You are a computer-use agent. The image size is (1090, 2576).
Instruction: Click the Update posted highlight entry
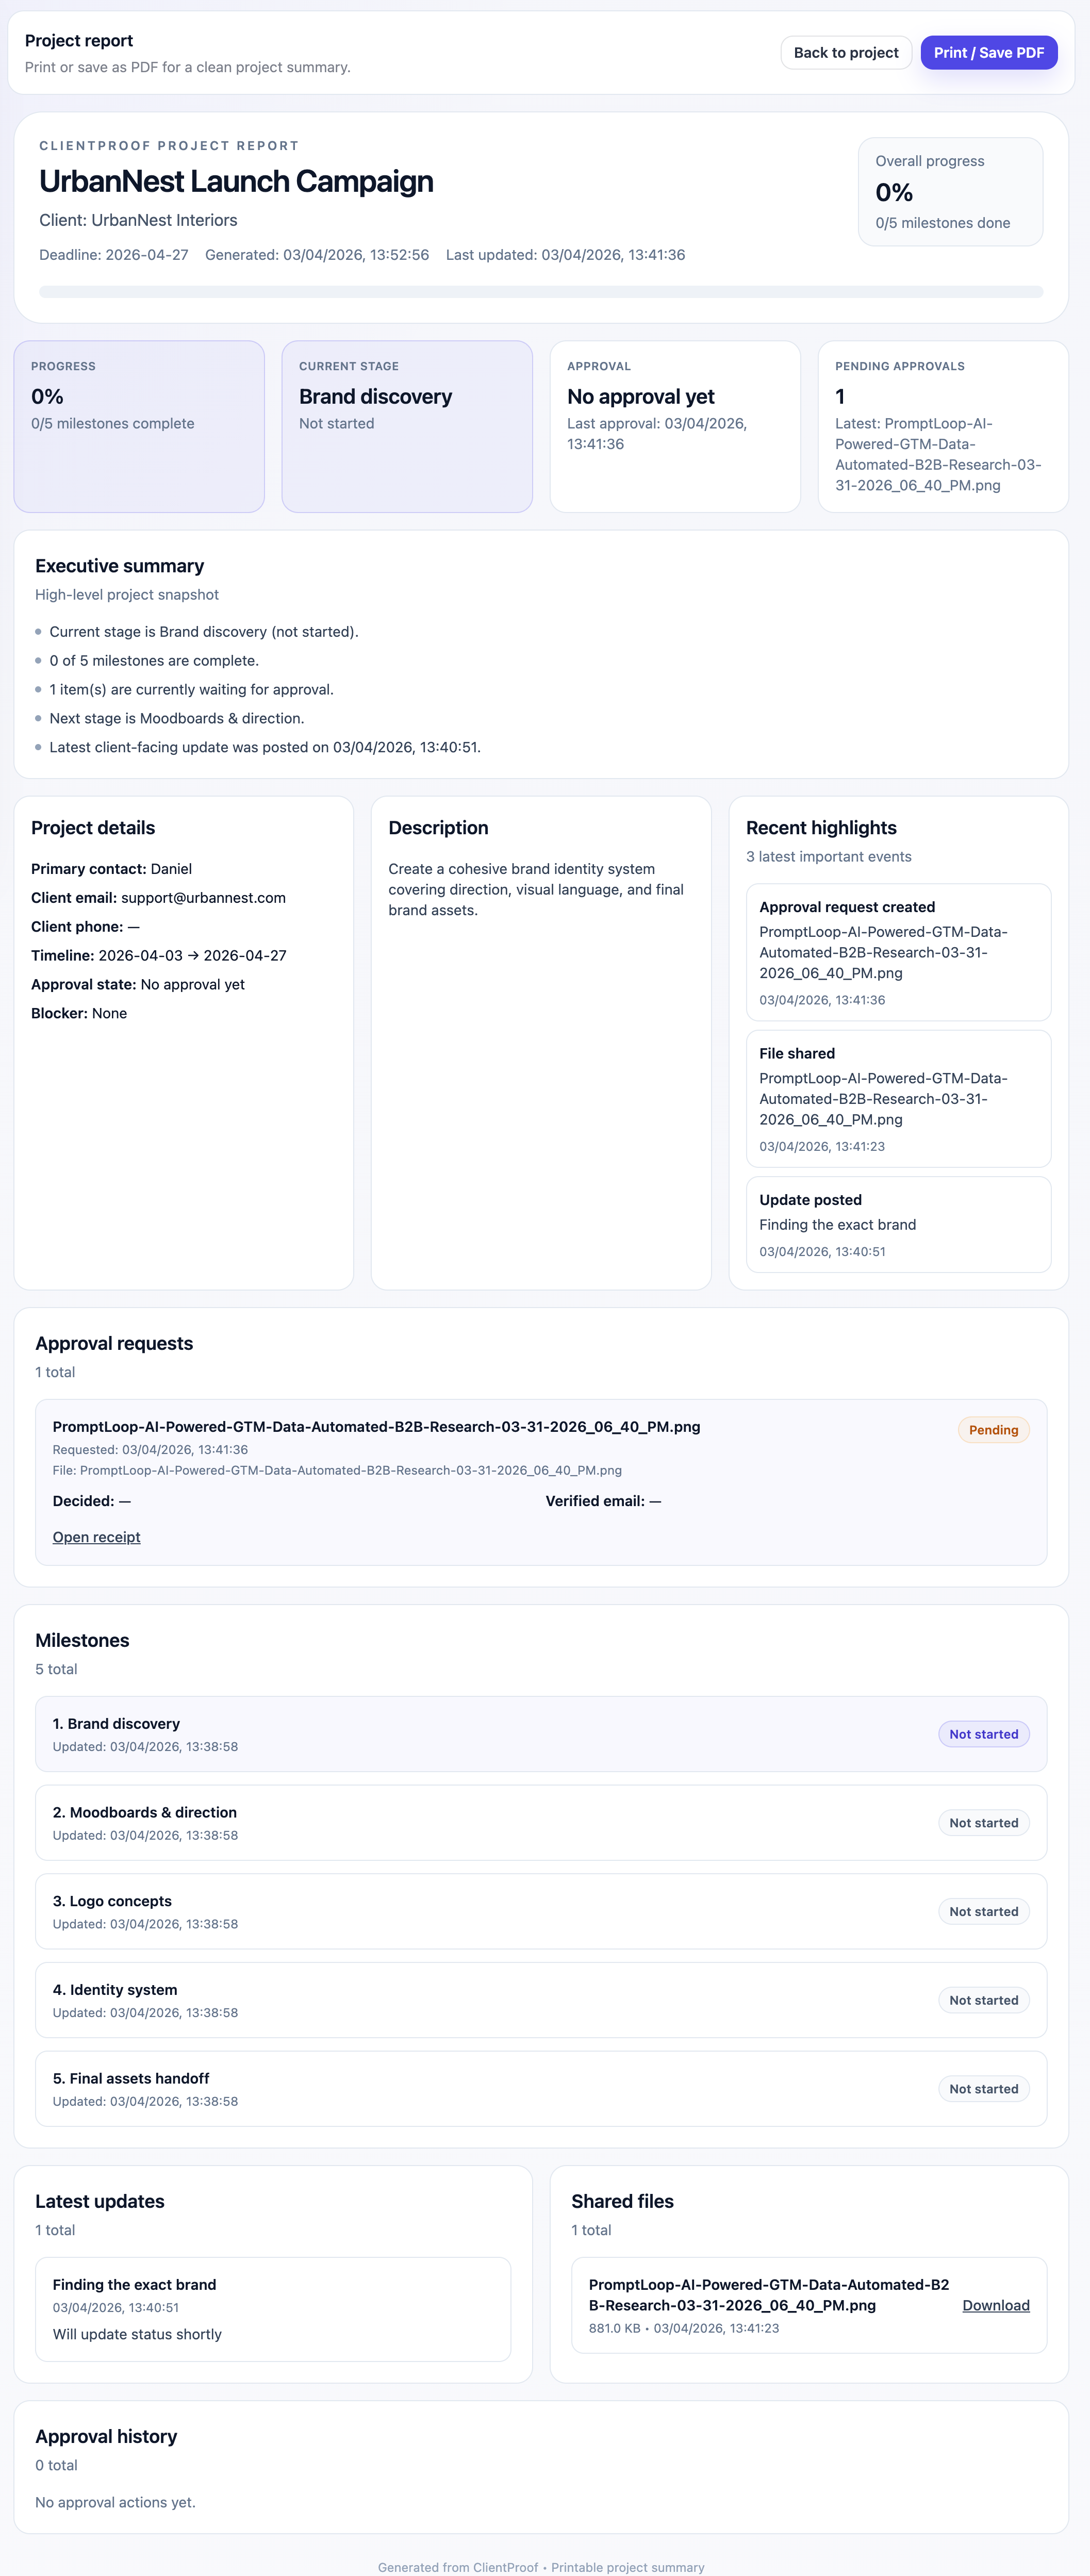tap(897, 1224)
